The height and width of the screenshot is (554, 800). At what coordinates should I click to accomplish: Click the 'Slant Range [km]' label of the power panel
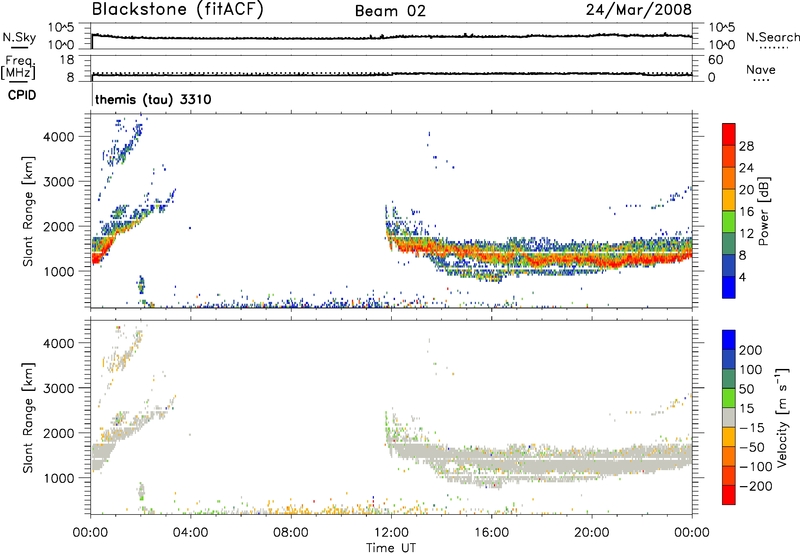(x=28, y=211)
